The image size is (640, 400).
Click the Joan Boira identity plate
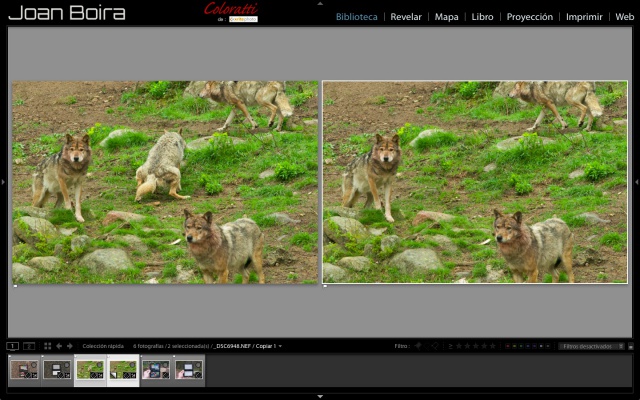coord(67,12)
